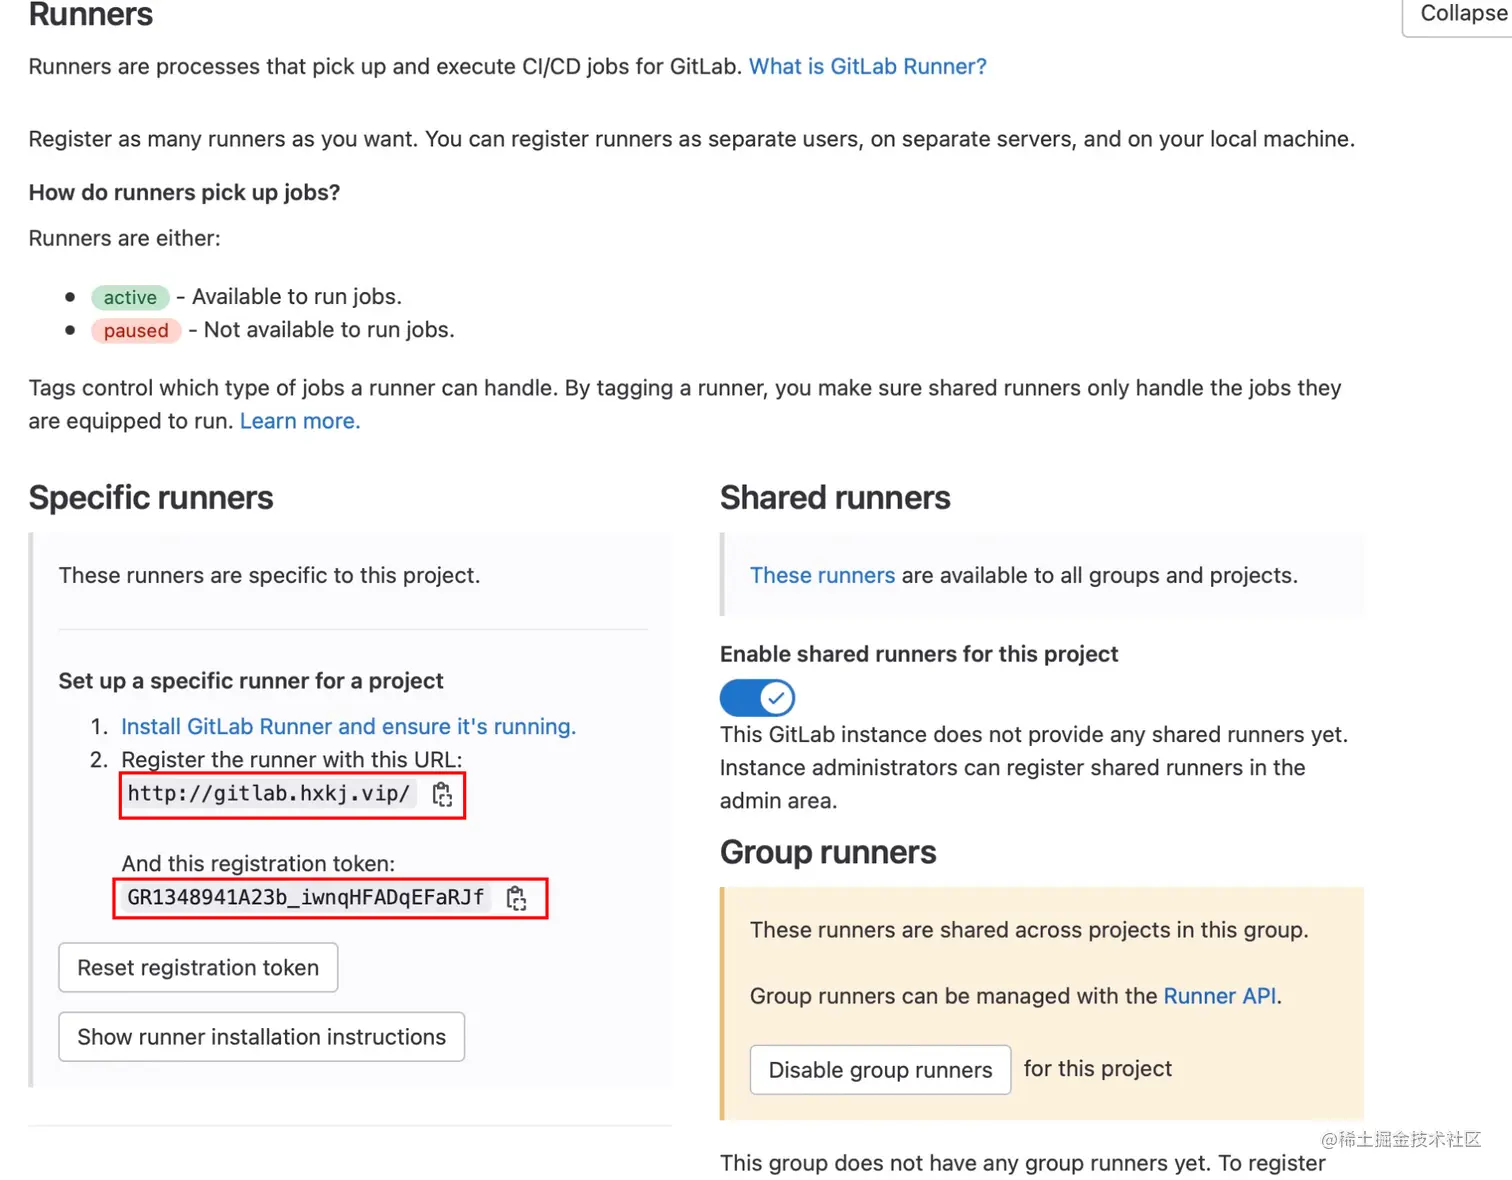Screen dimensions: 1512x1180
Task: Click the green 'active' status badge
Action: tap(130, 297)
